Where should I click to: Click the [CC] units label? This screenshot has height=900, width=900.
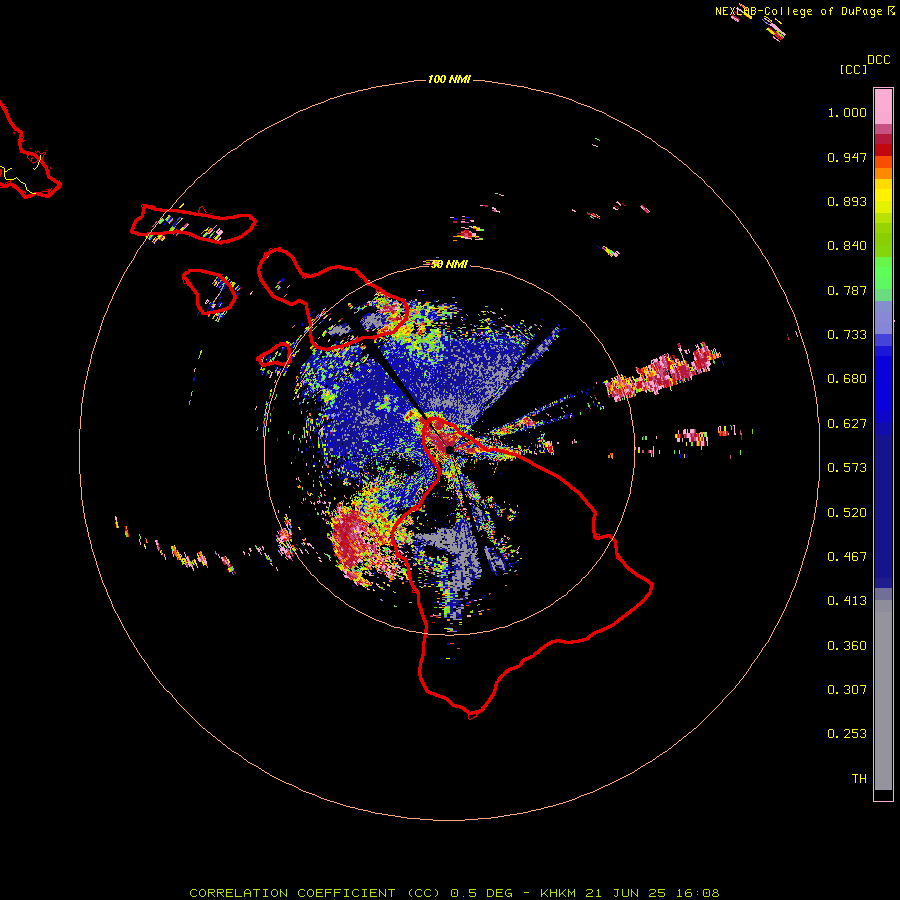[853, 69]
